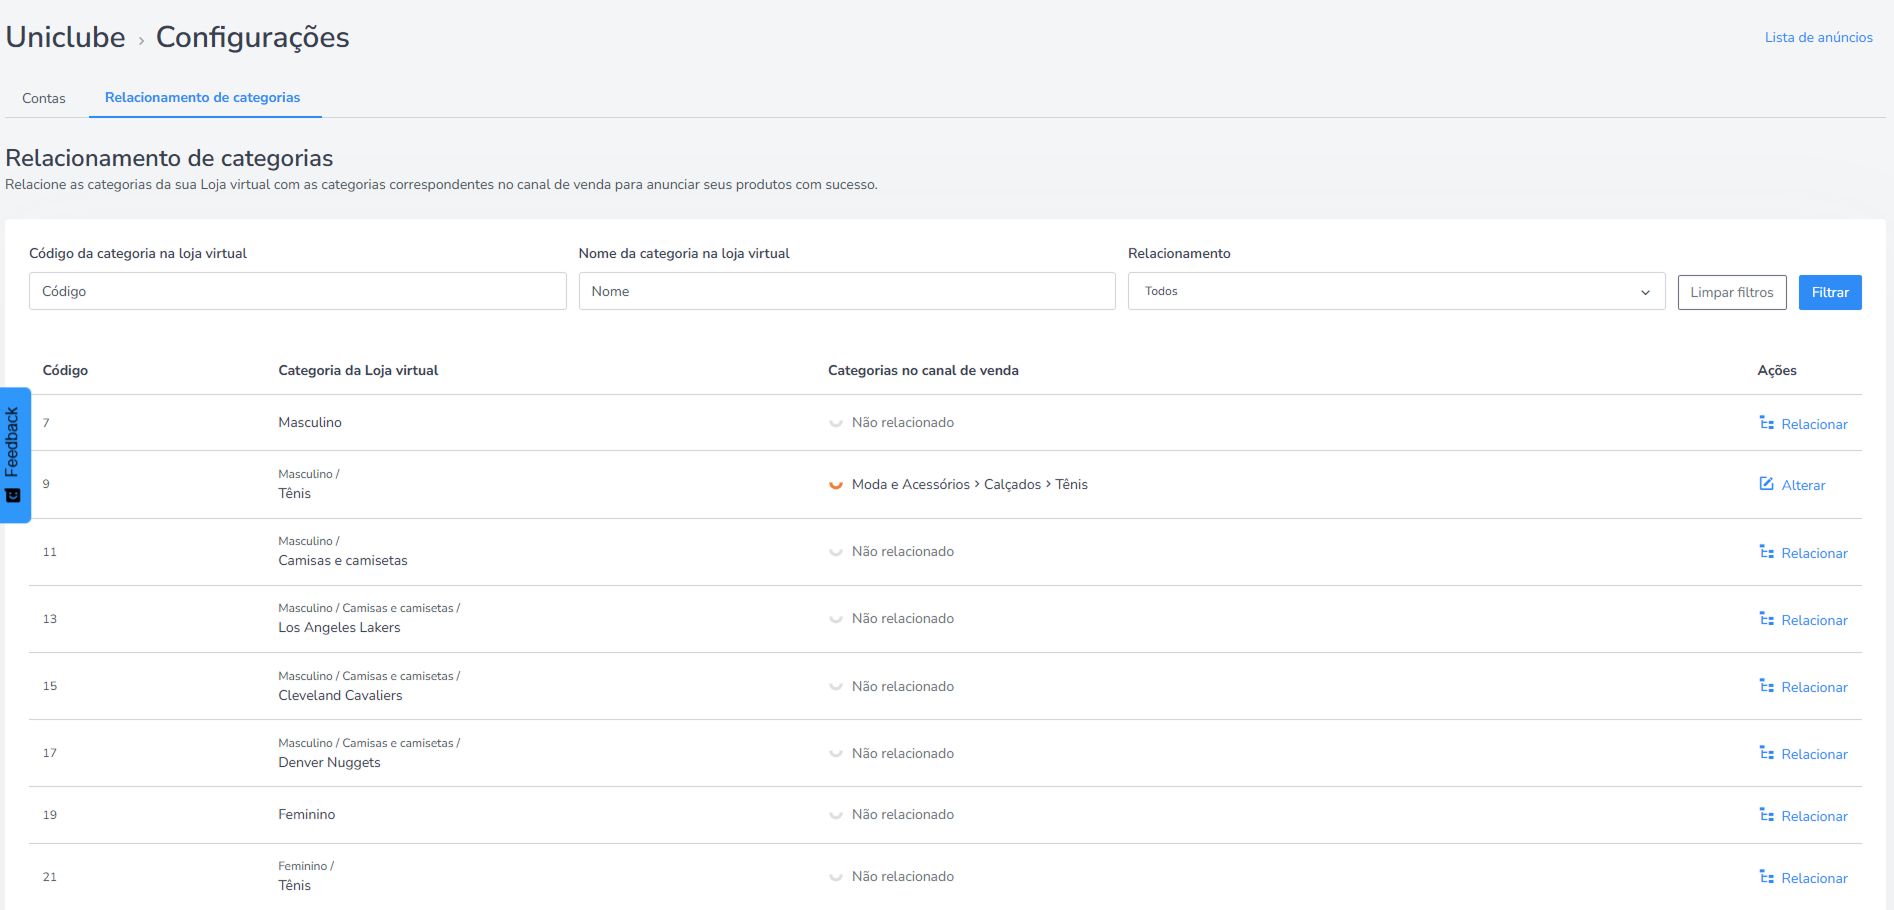Screen dimensions: 1894x910
Task: Click the smiley icon on the Feedback tab
Action: click(x=13, y=496)
